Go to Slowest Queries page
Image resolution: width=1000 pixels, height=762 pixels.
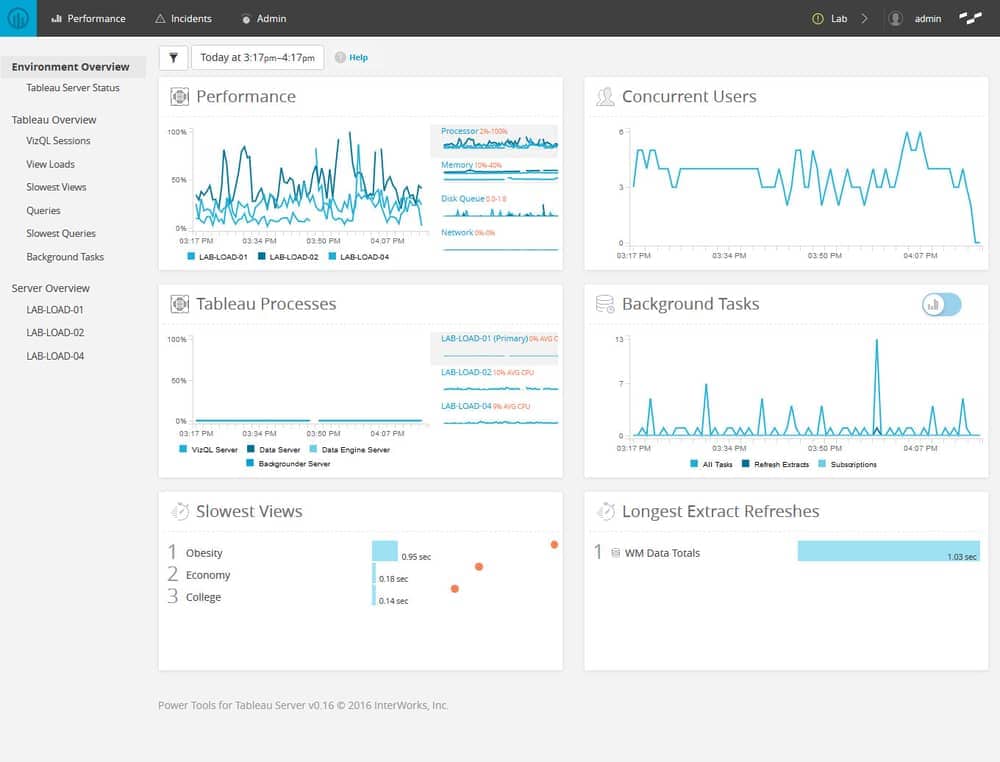coord(61,234)
